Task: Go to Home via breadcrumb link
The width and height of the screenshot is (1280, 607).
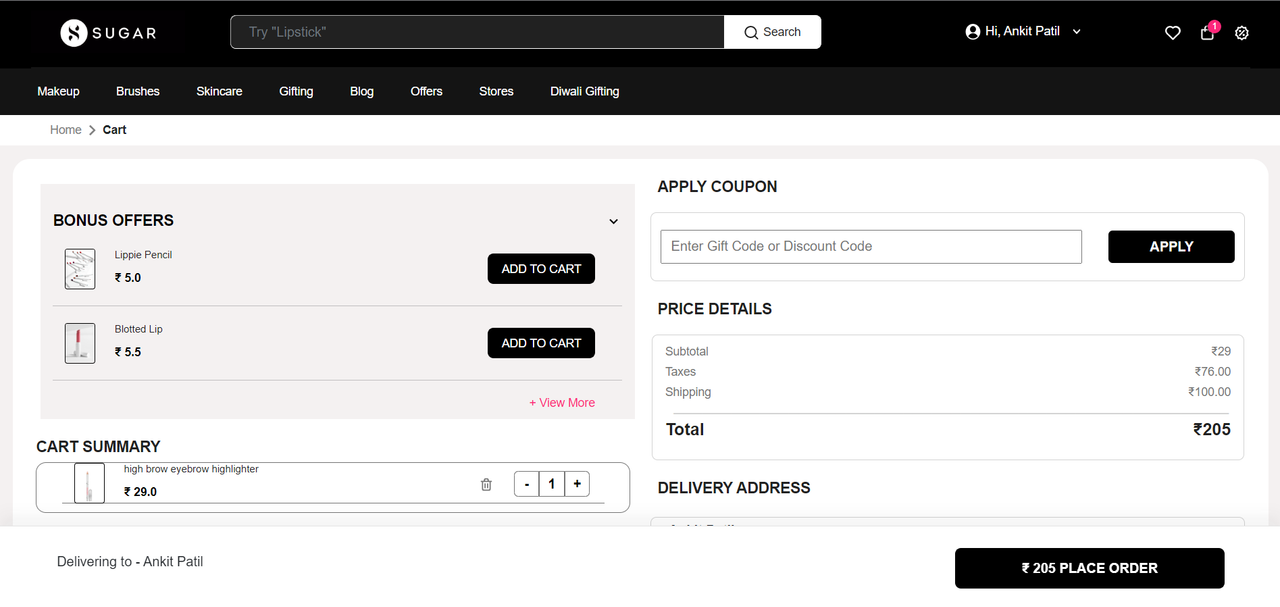Action: pyautogui.click(x=66, y=130)
